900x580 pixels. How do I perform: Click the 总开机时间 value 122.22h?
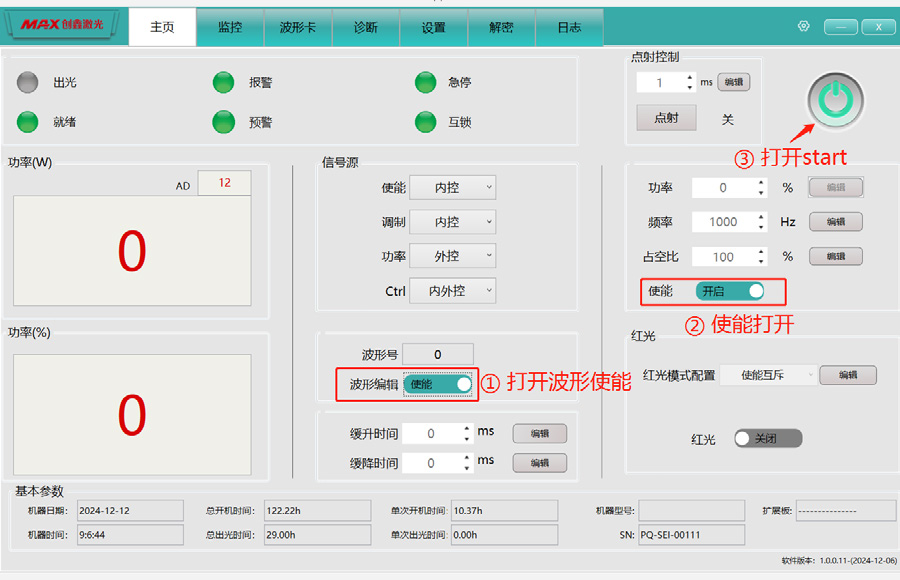pyautogui.click(x=317, y=511)
